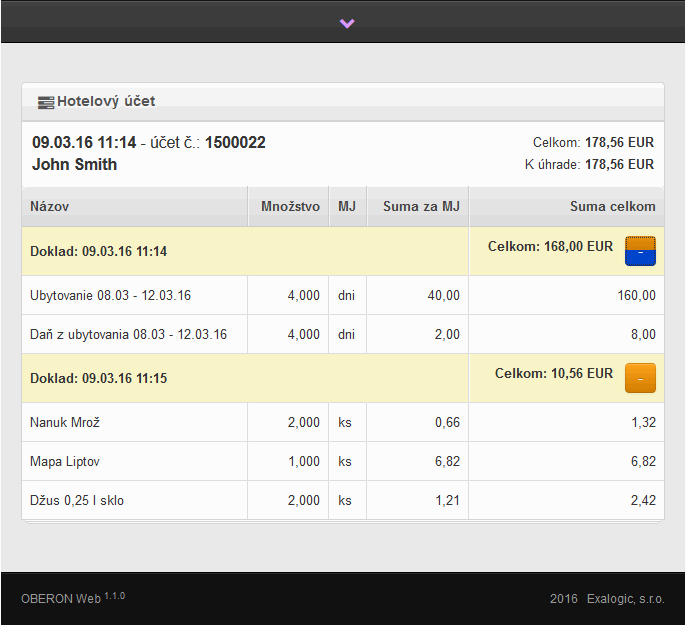The width and height of the screenshot is (686, 625).
Task: Click the Množstvo column header
Action: pyautogui.click(x=290, y=207)
